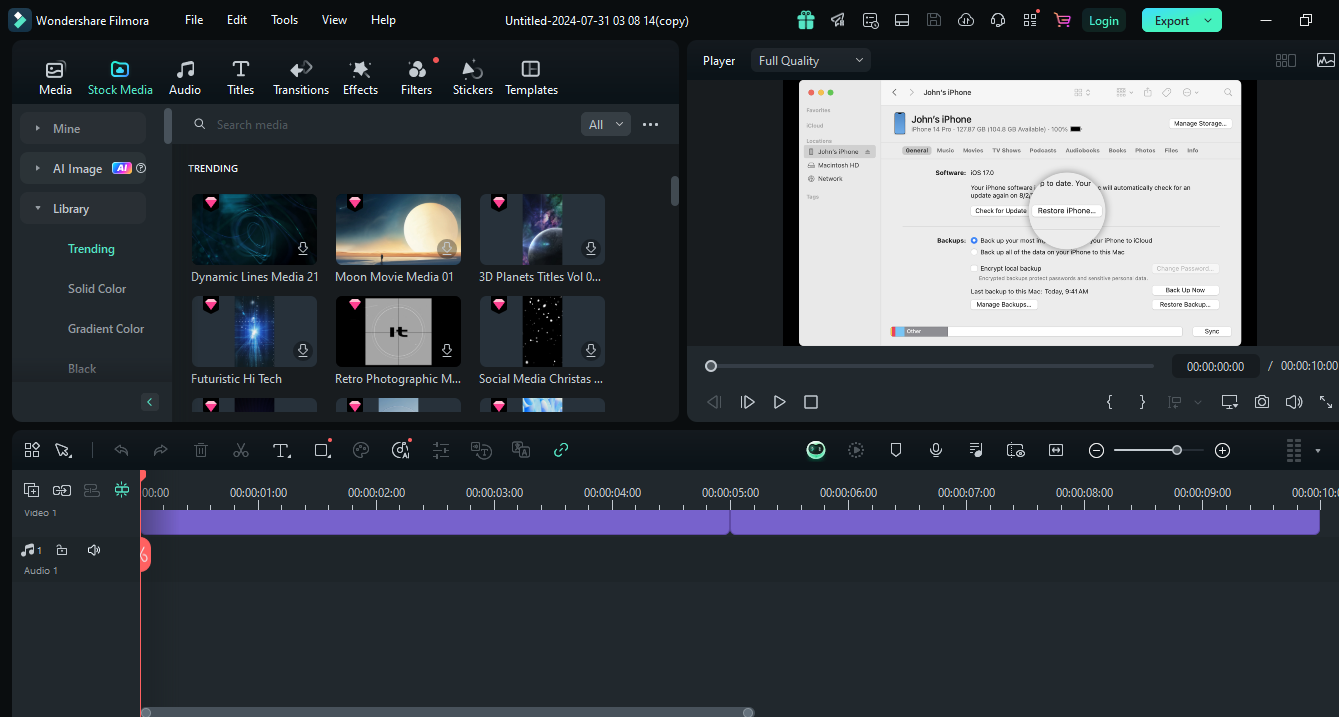Open the Filters tab
Viewport: 1339px width, 717px height.
click(x=416, y=78)
